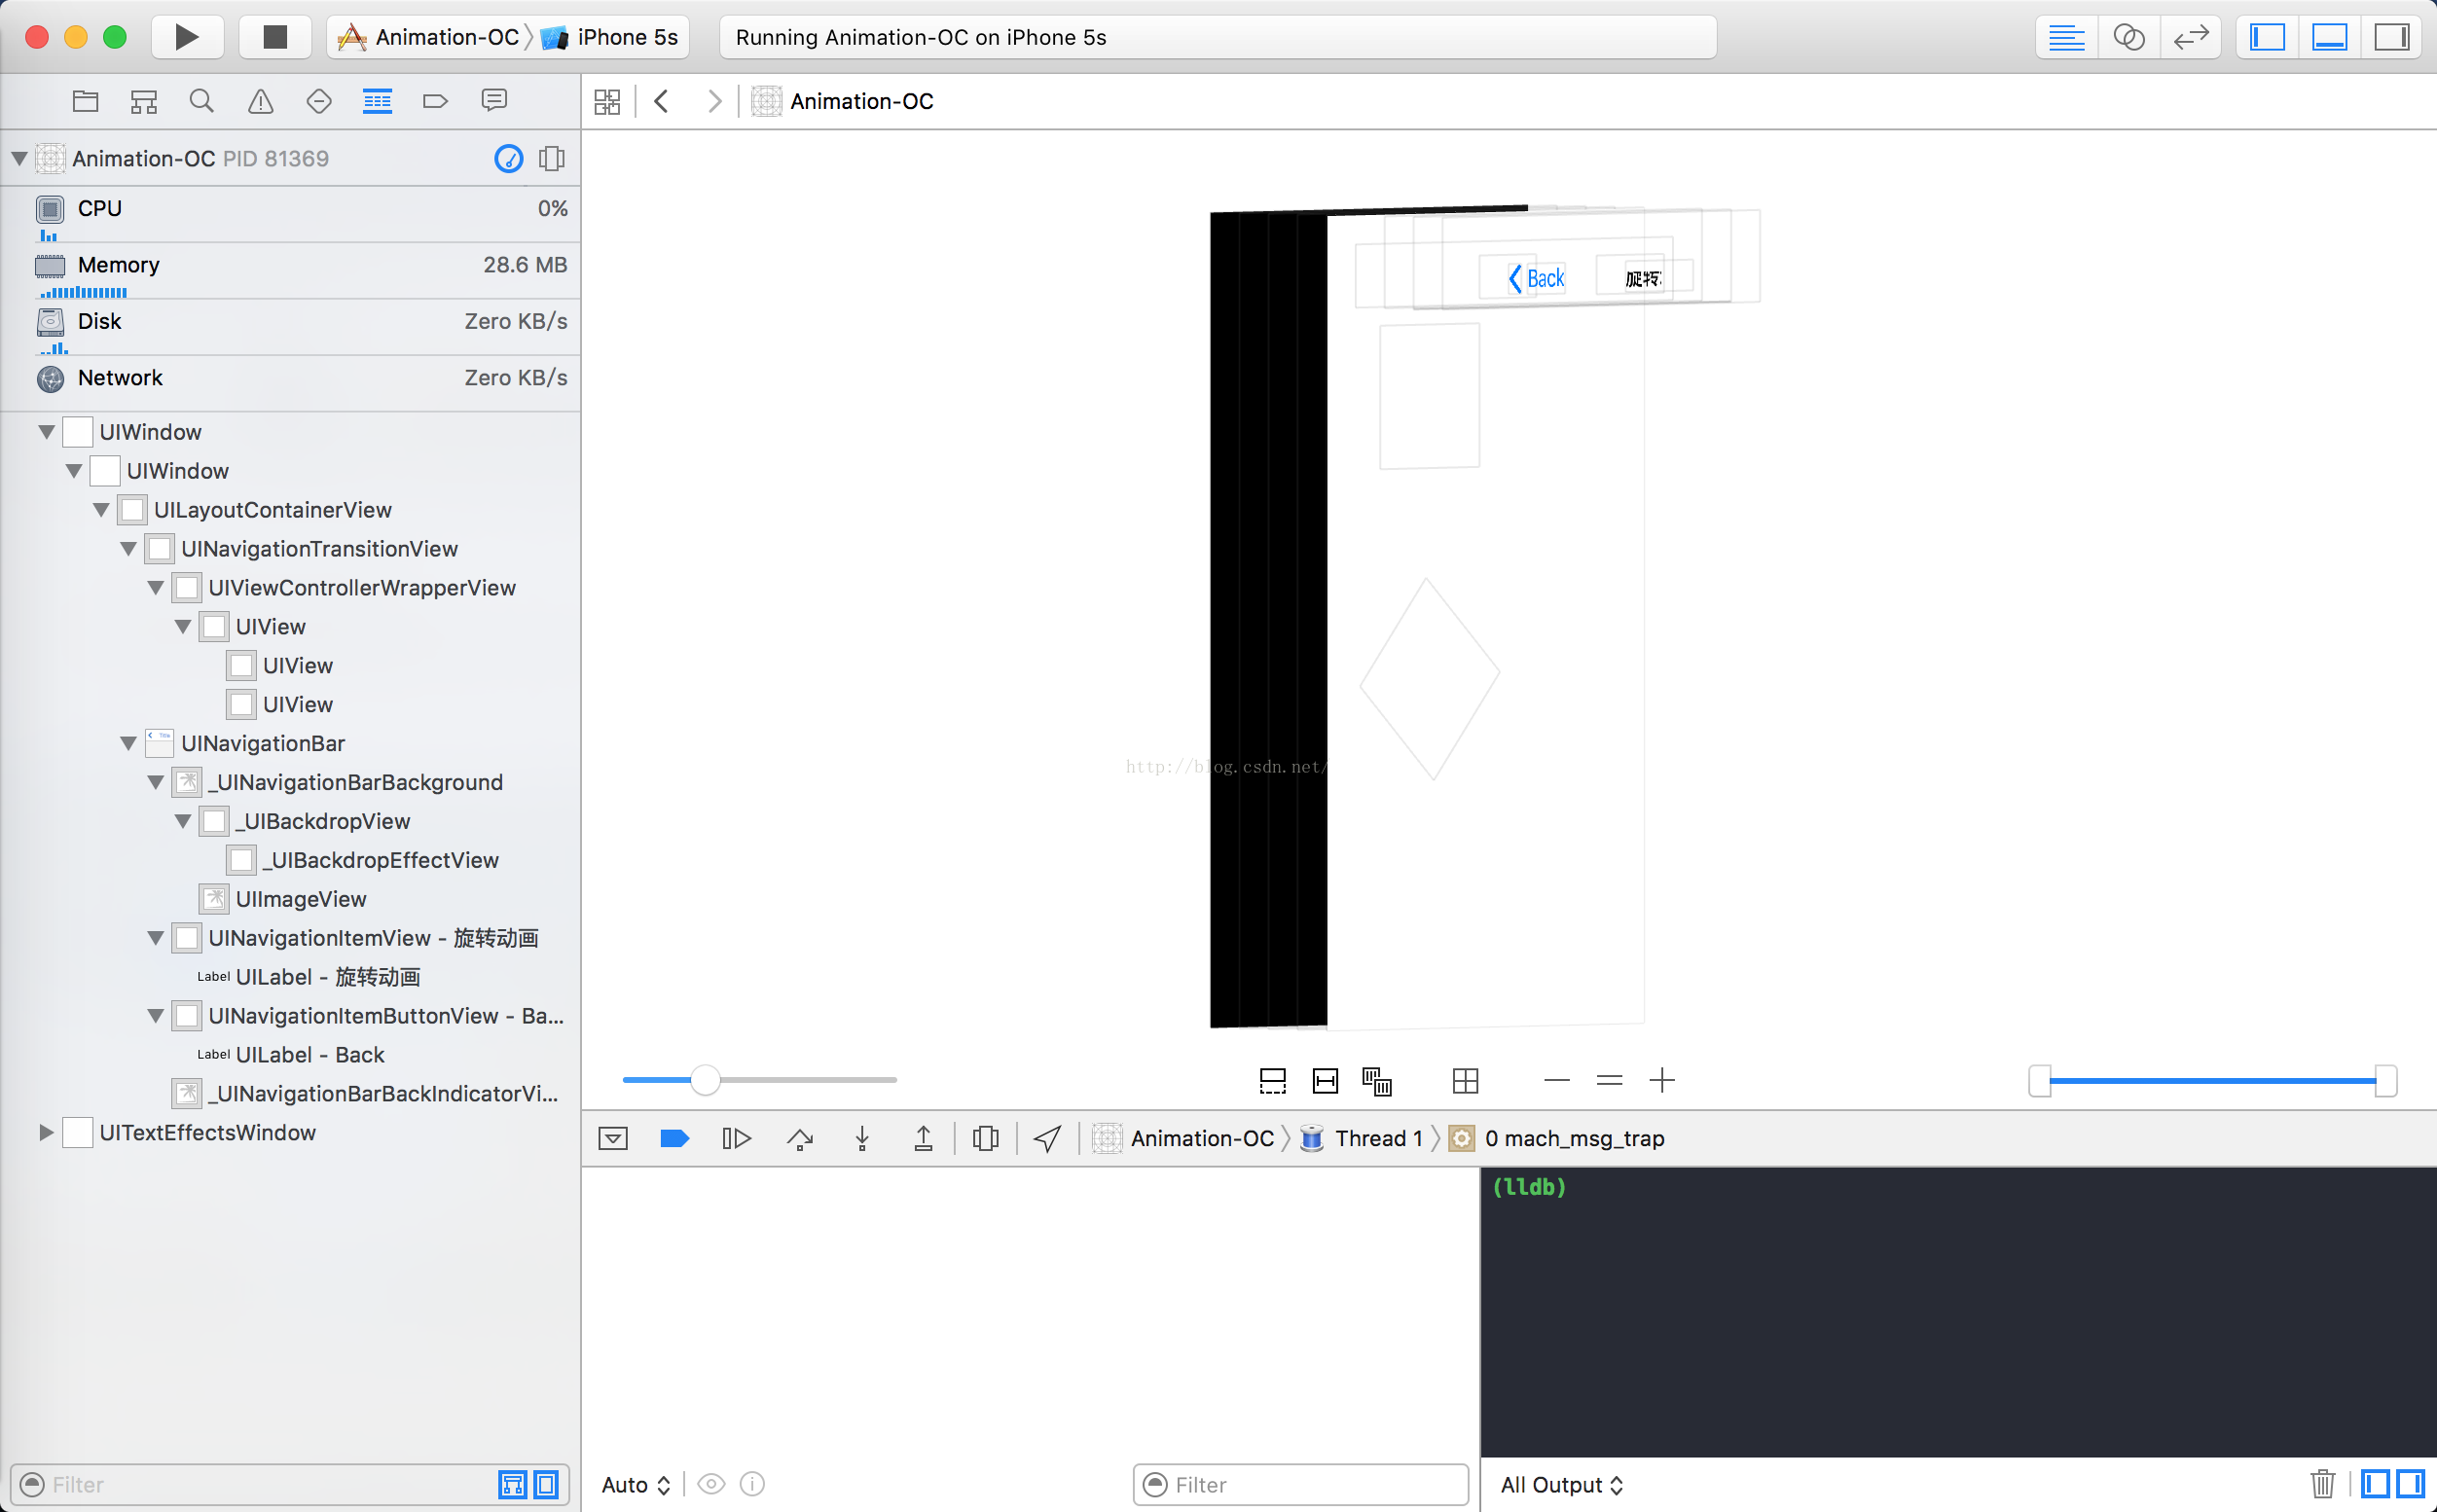Collapse the Animation-OC process row

tap(19, 158)
